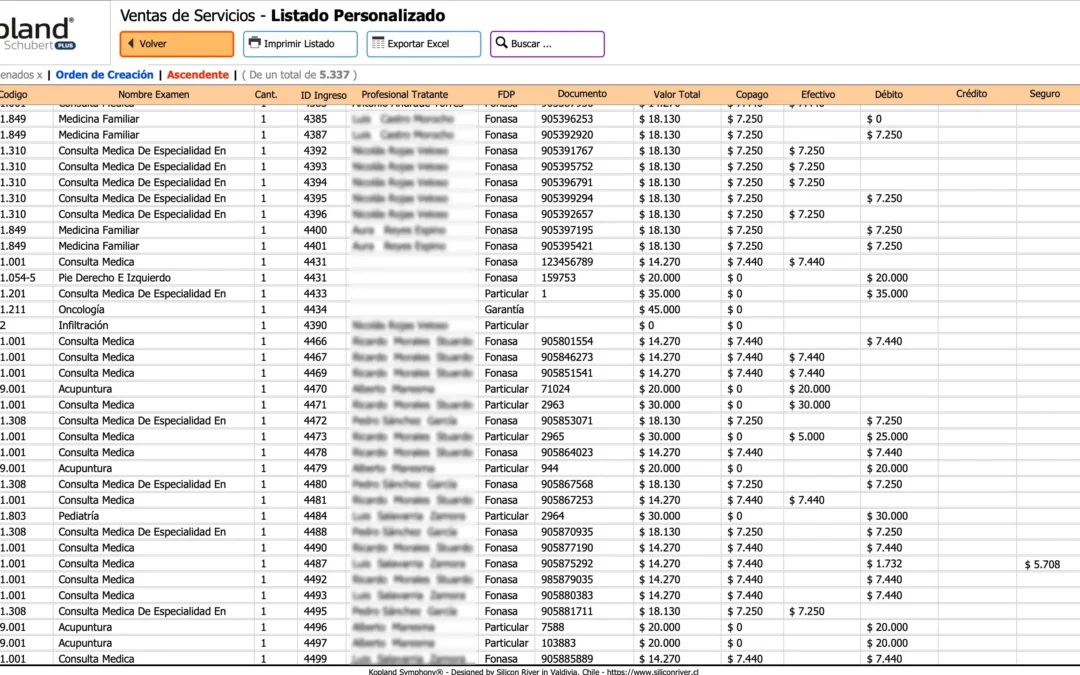Viewport: 1080px width, 675px height.
Task: Sort by the Nombre Examen column header
Action: coord(154,94)
